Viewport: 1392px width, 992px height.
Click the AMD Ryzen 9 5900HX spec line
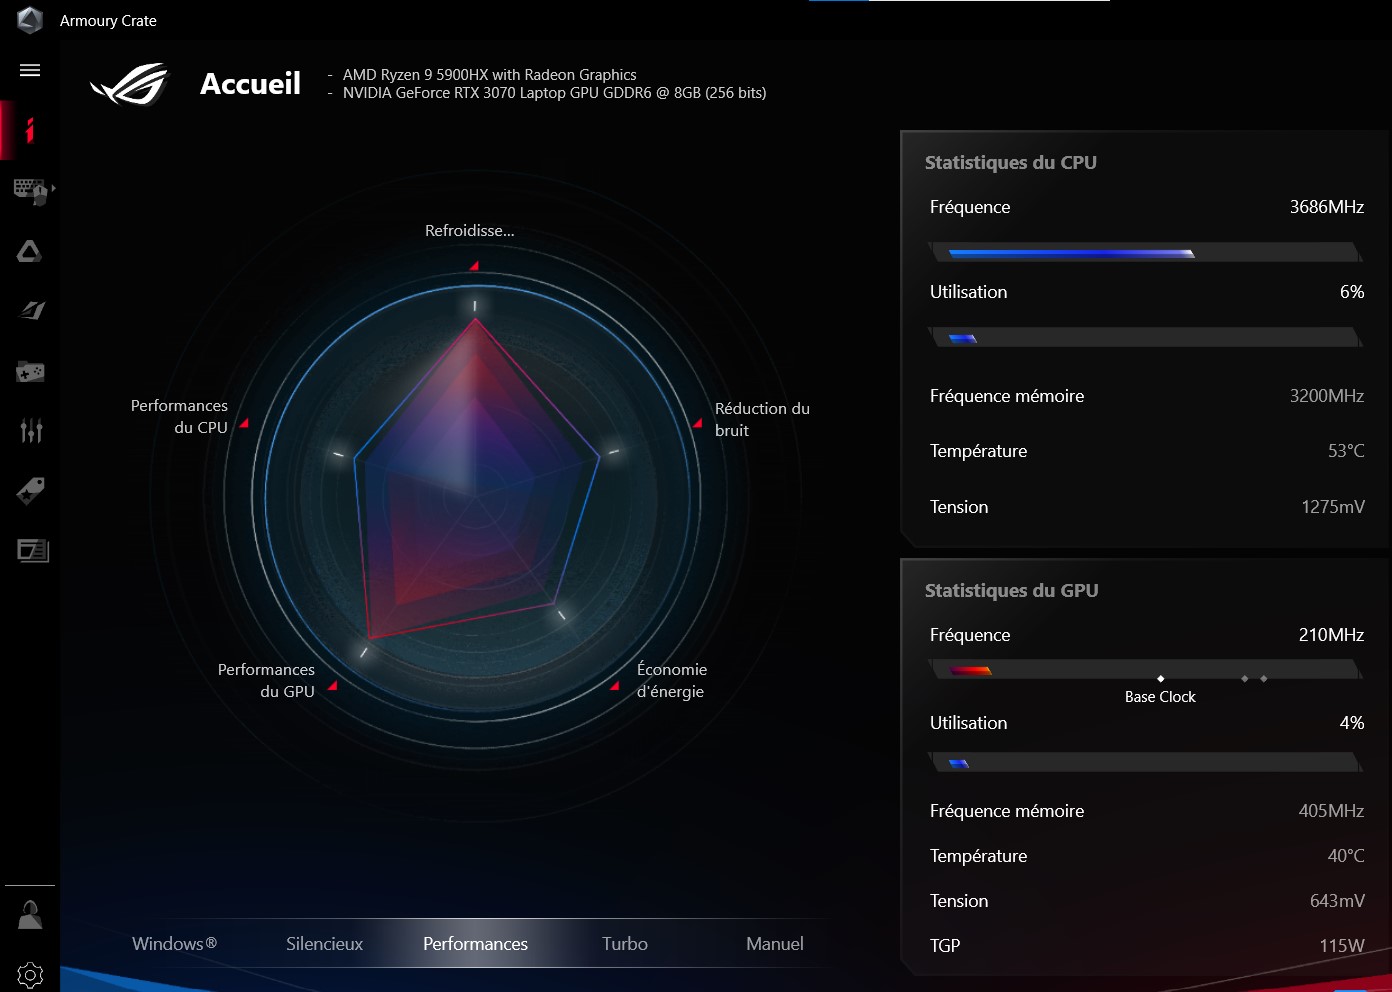coord(489,75)
